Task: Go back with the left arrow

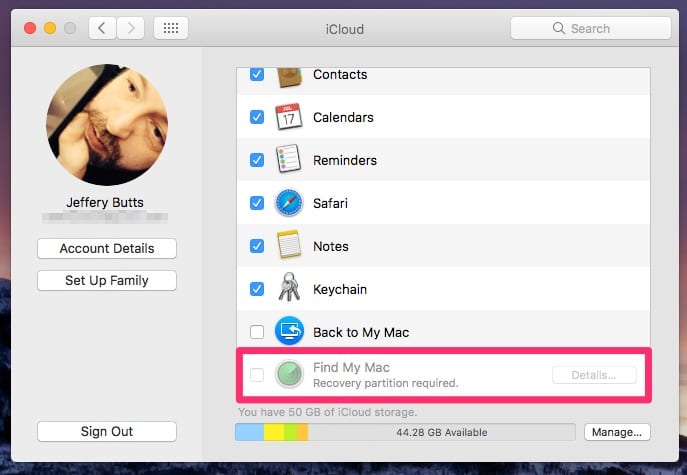Action: point(102,28)
